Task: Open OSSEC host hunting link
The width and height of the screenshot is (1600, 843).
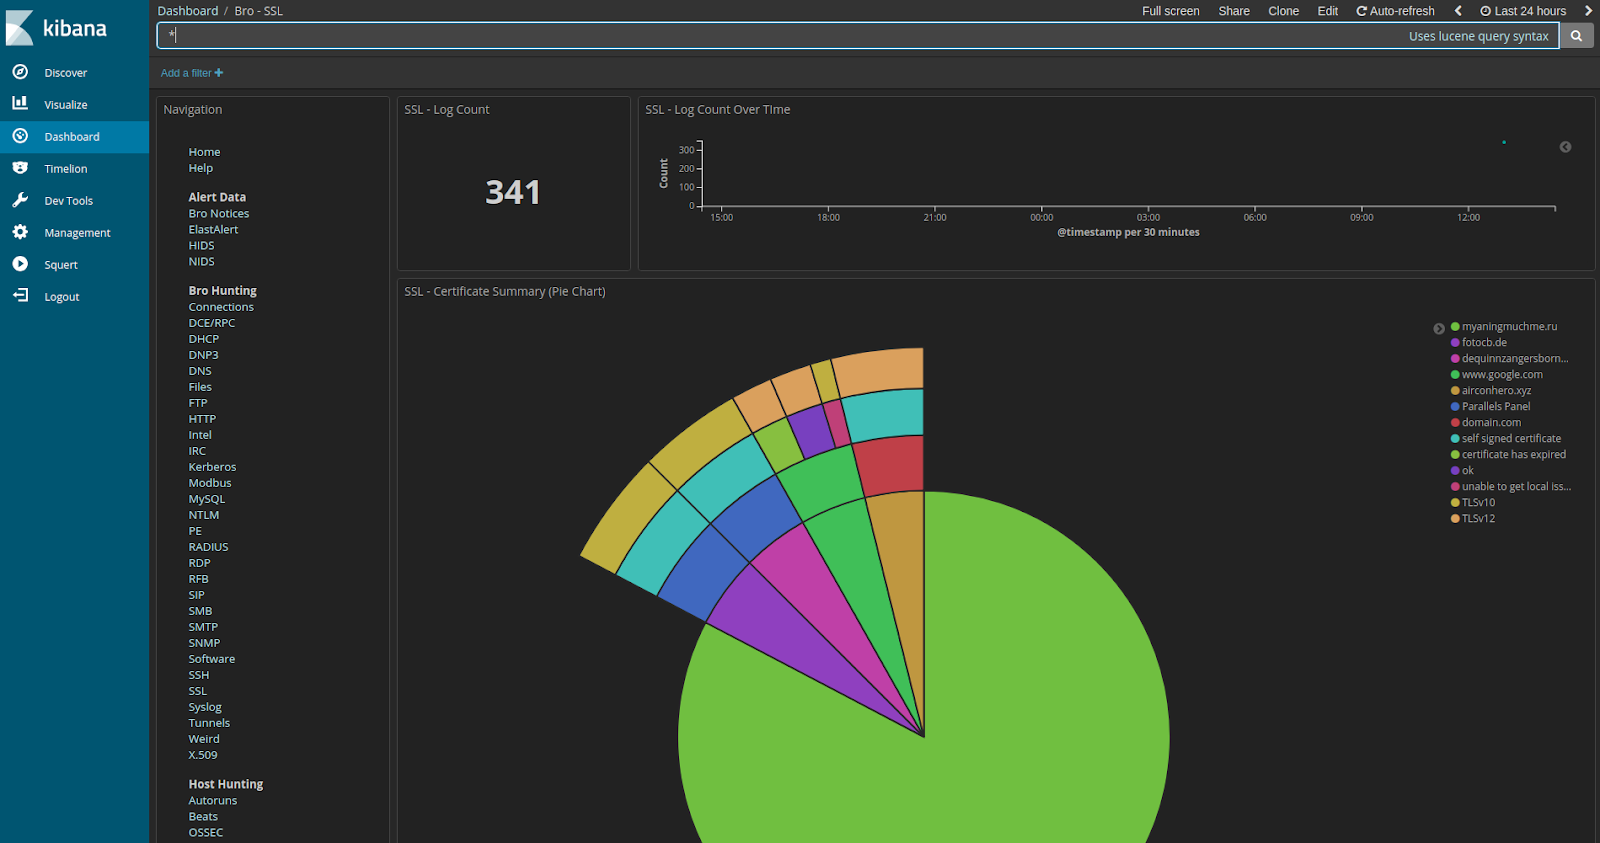Action: pos(206,832)
